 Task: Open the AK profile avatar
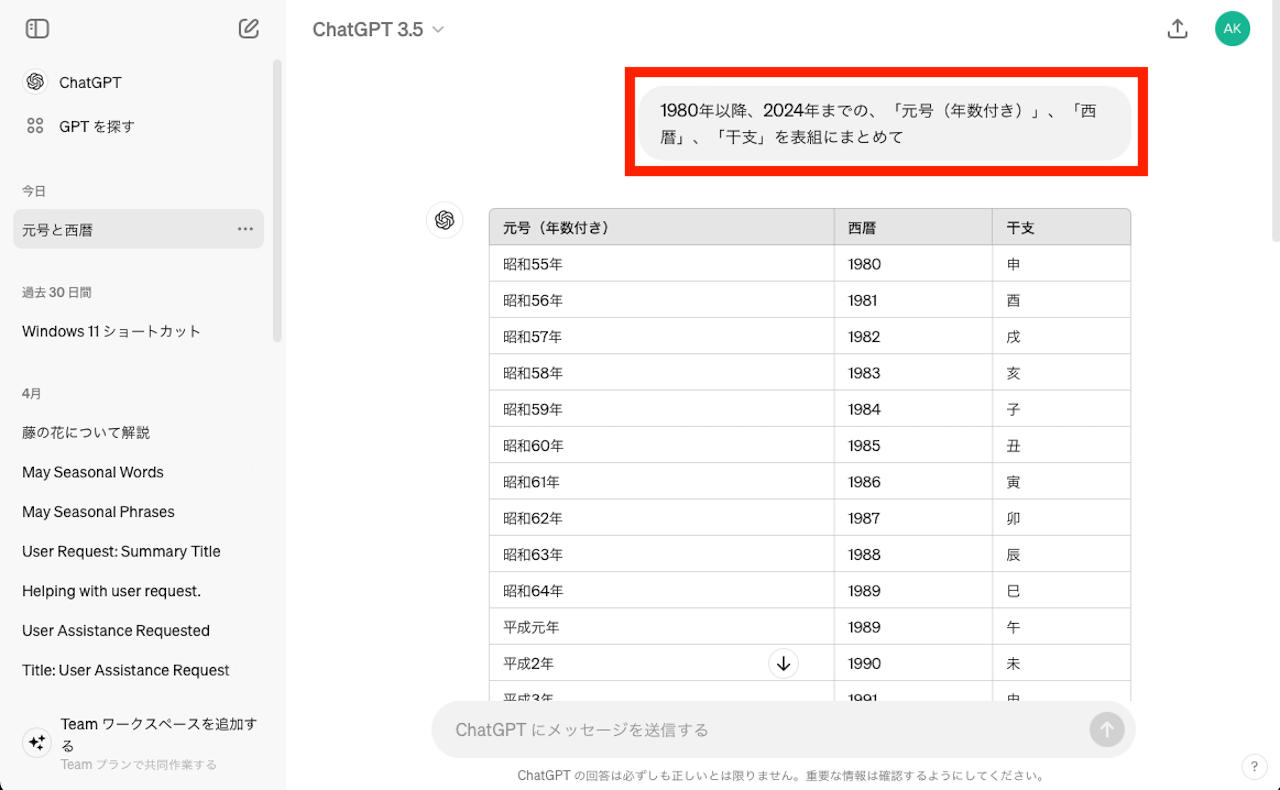tap(1232, 29)
